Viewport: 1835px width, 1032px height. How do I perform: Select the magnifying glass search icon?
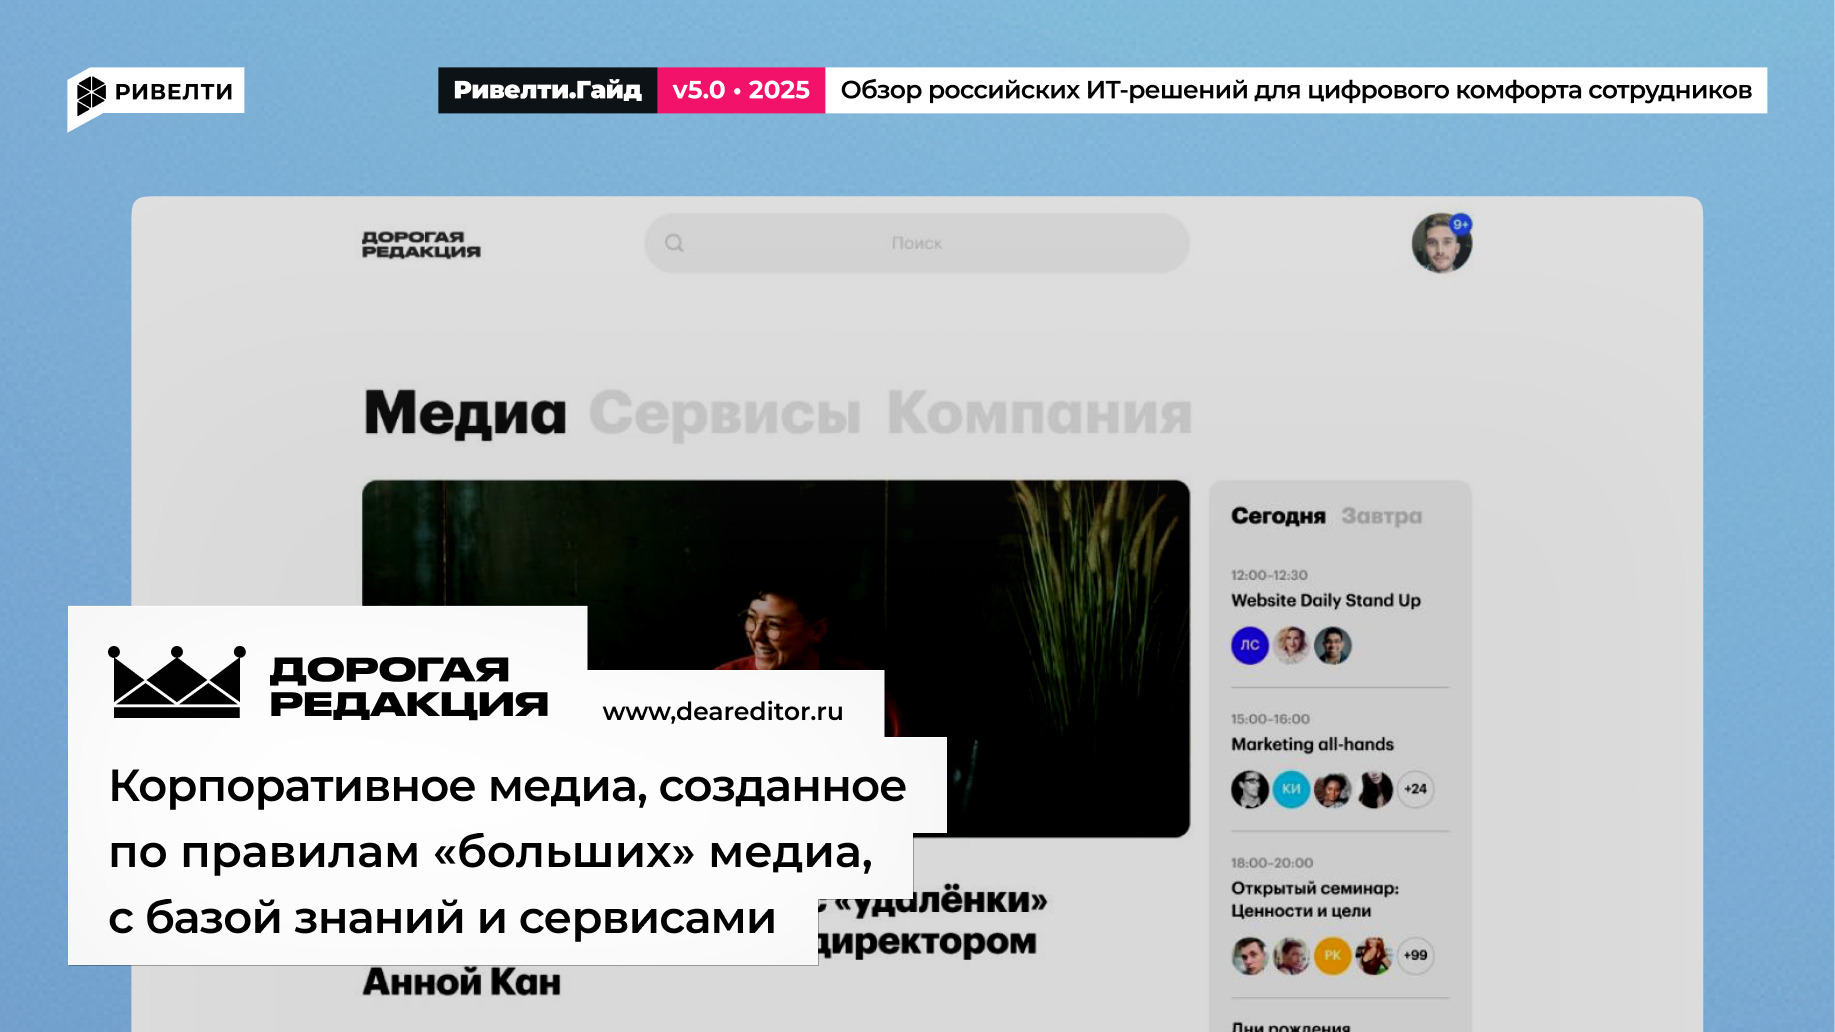[x=676, y=242]
